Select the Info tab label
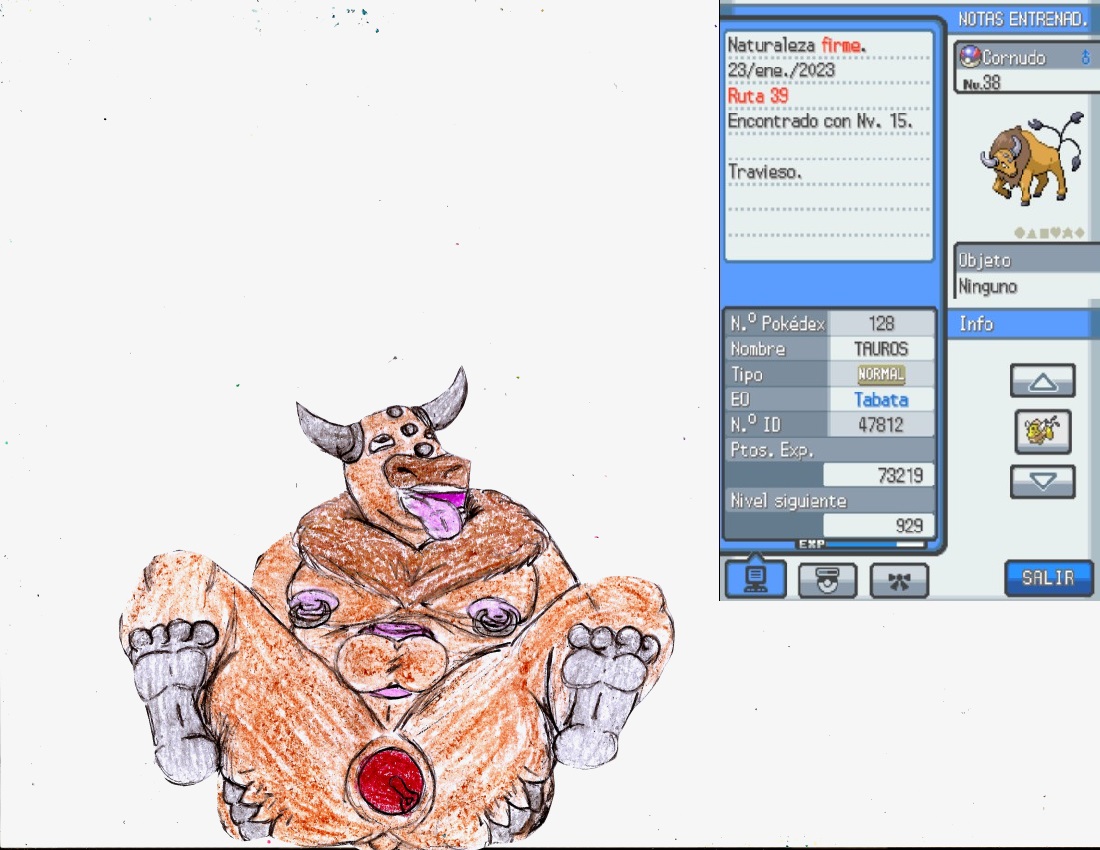The height and width of the screenshot is (850, 1100). (976, 323)
